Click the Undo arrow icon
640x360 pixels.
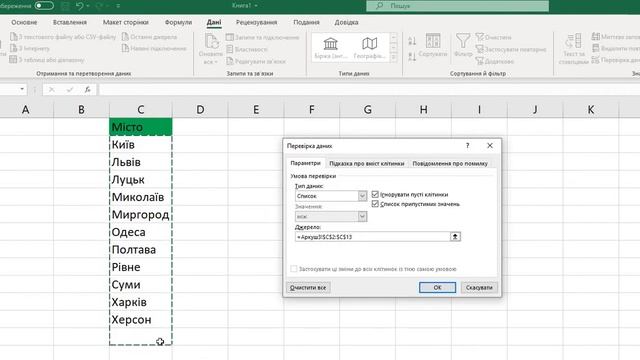(x=80, y=6)
